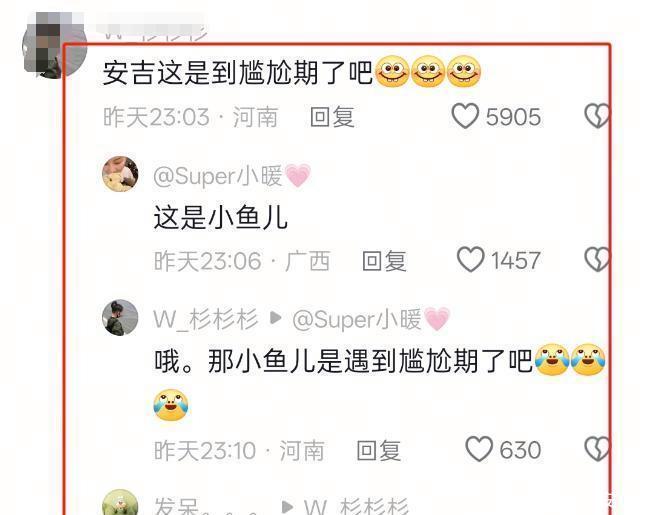Like the comment with 5905 likes
This screenshot has width=663, height=515.
click(x=465, y=115)
